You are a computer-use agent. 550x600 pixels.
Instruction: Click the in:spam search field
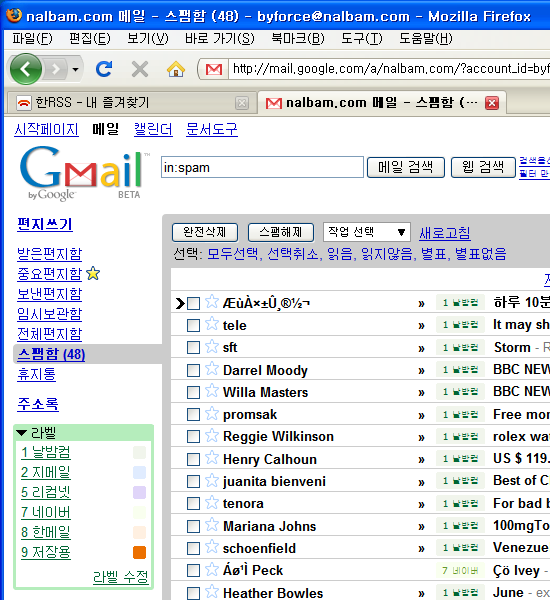tap(262, 167)
